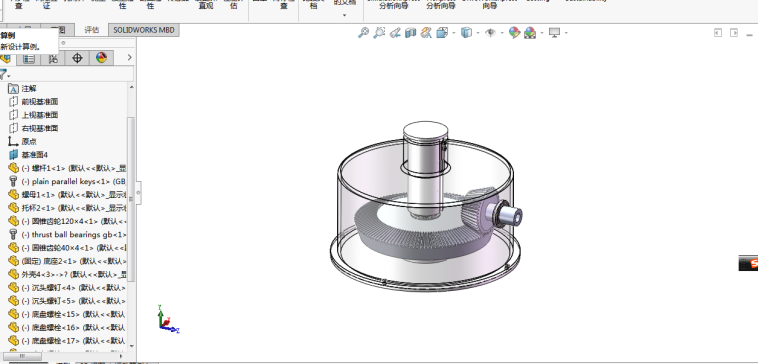
Task: Select 沉头螺钉<5> component
Action: pyautogui.click(x=73, y=301)
